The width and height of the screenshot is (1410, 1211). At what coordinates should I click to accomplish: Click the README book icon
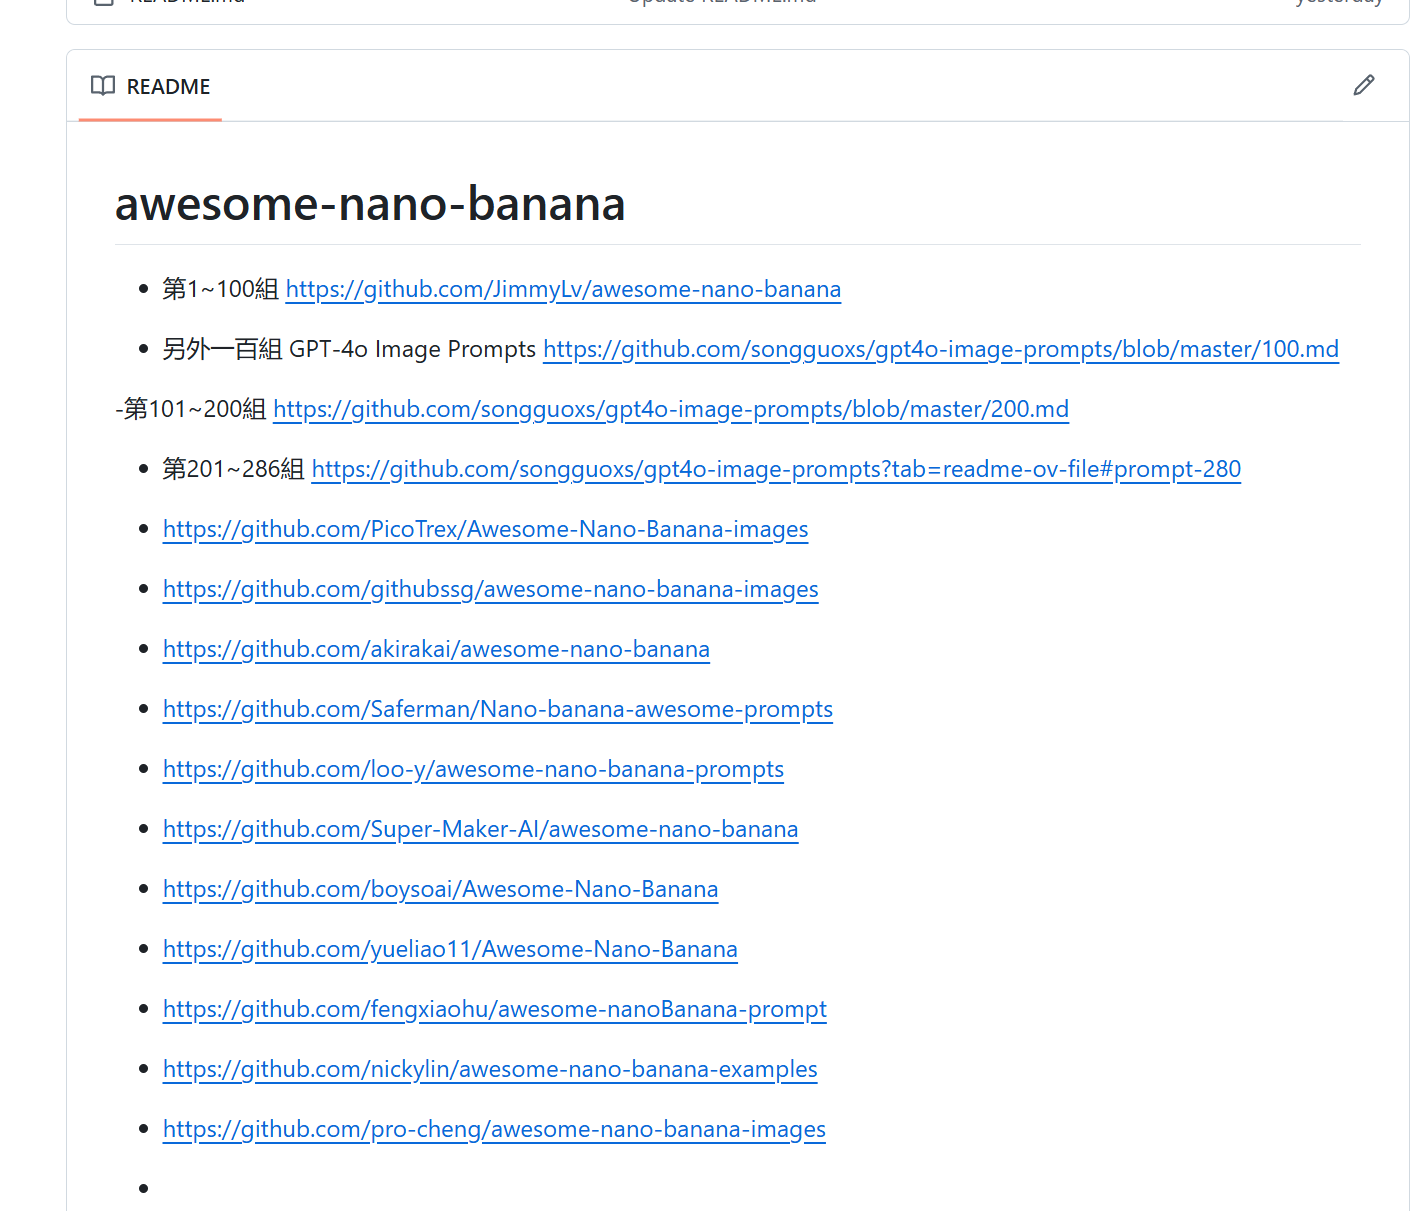click(x=103, y=86)
